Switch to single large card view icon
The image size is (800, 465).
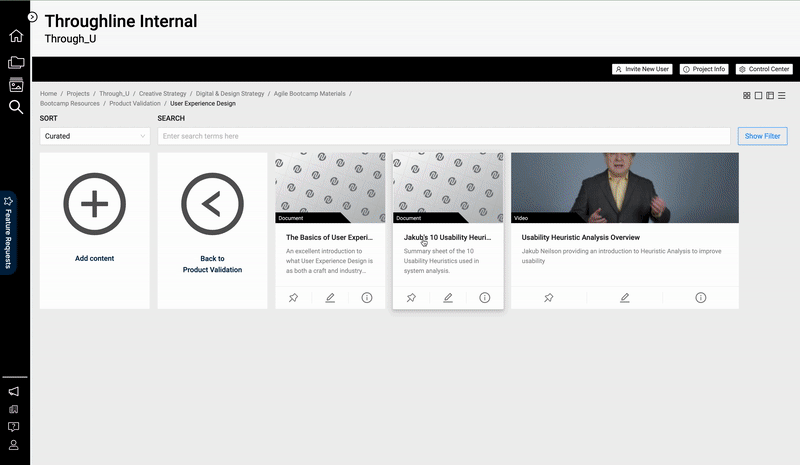coord(758,95)
